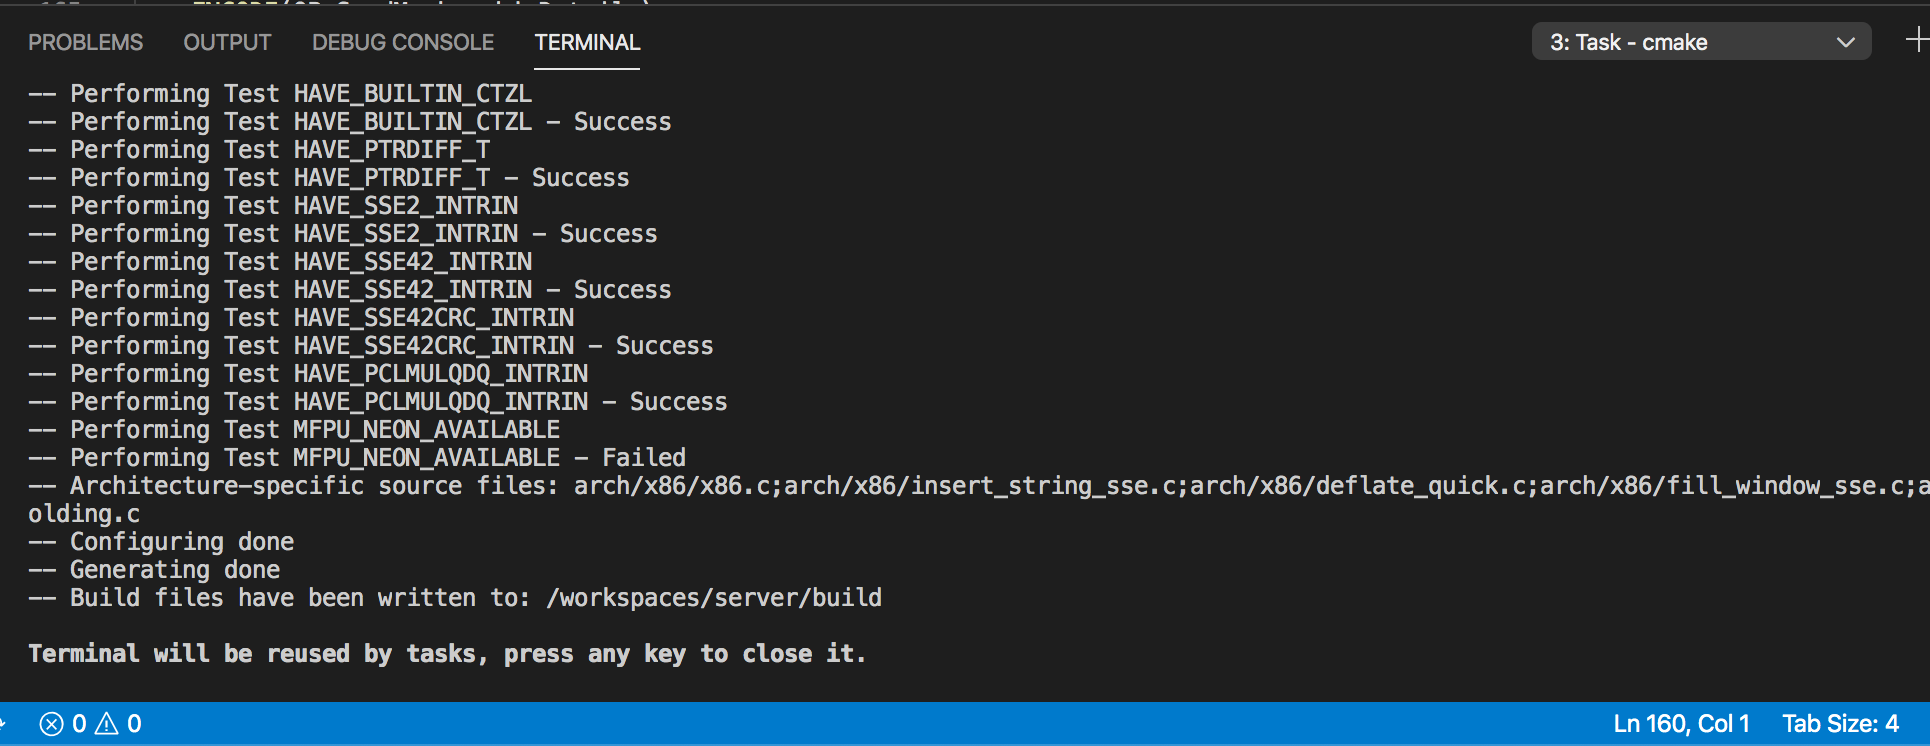Screen dimensions: 1930x746
Task: Click the sync icon at status bar edge
Action: 3,724
